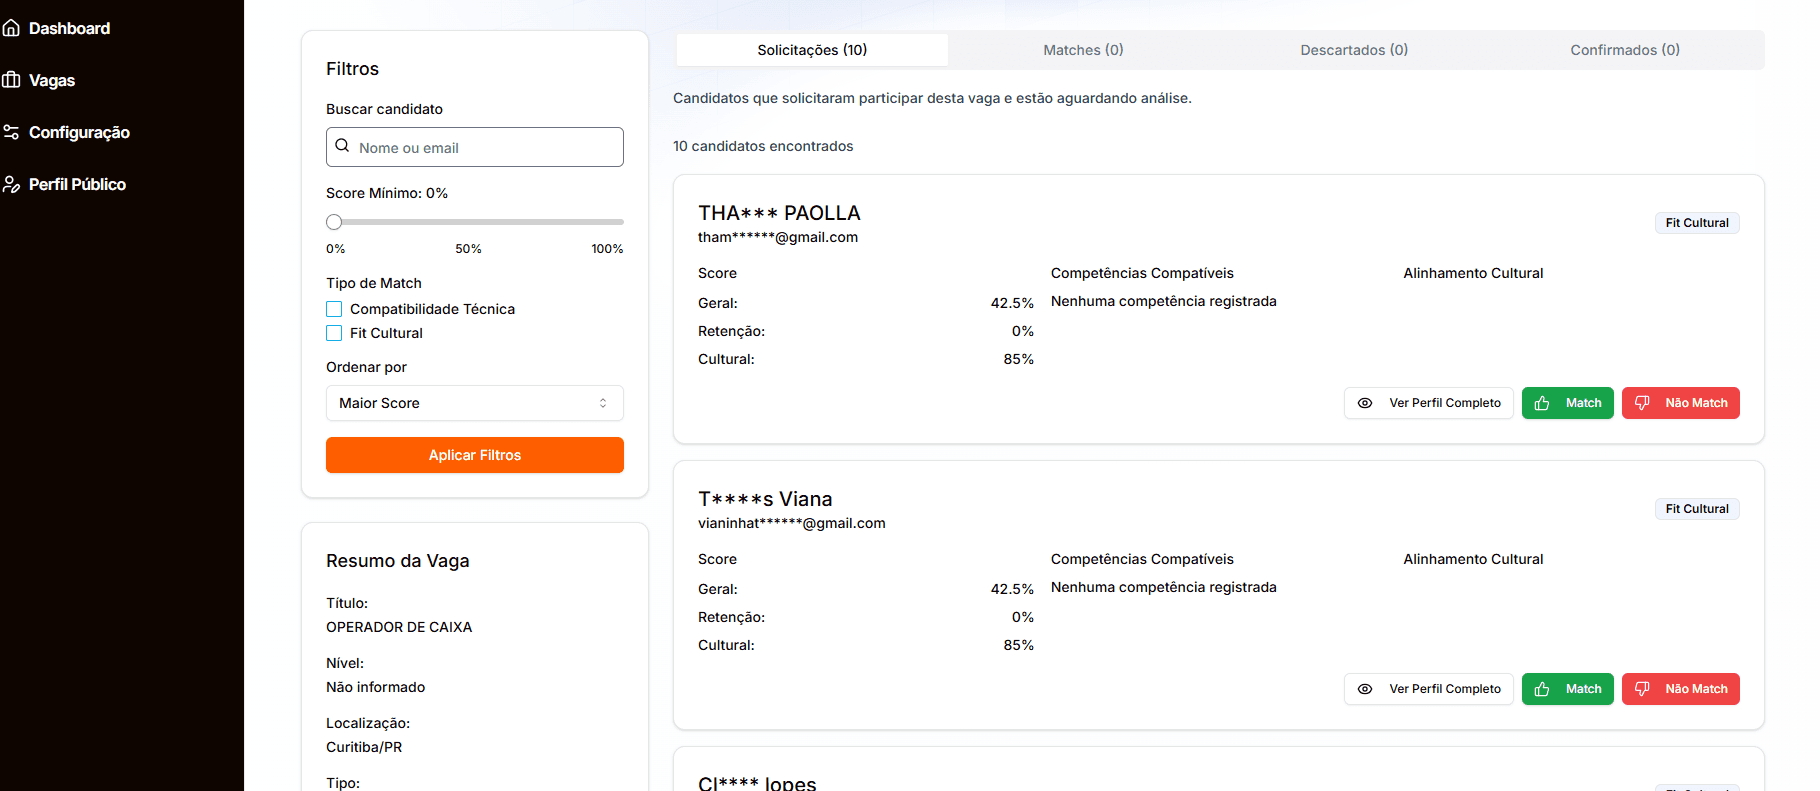Screen dimensions: 1820x791
Task: Click Não Match for T****s Viana
Action: [1680, 689]
